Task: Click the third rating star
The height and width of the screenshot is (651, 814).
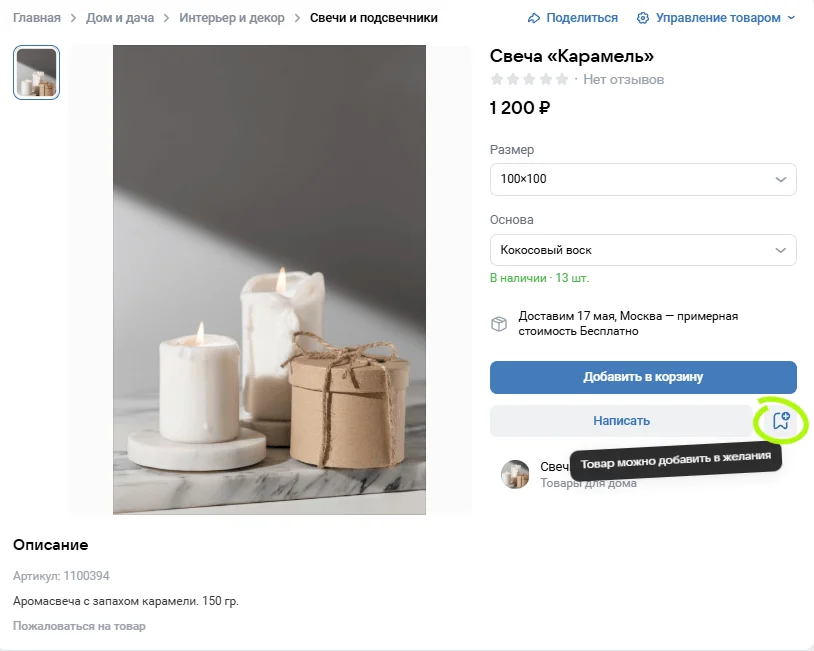Action: tap(529, 79)
